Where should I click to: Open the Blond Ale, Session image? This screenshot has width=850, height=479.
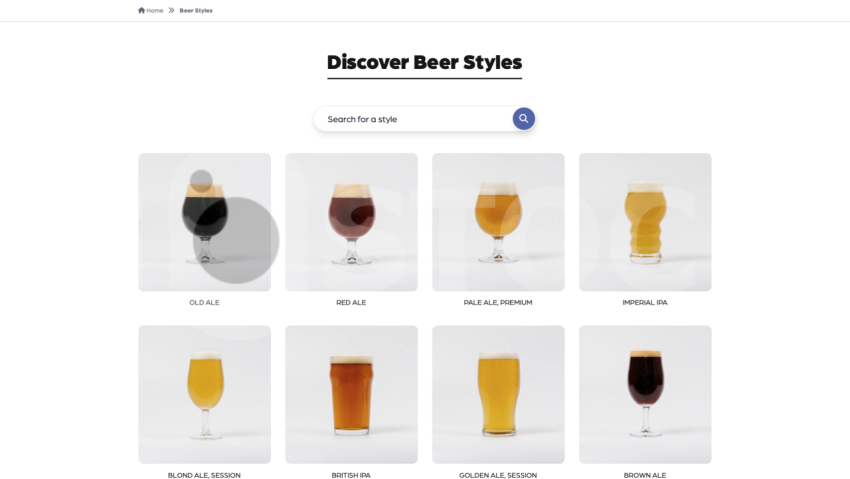pos(204,394)
